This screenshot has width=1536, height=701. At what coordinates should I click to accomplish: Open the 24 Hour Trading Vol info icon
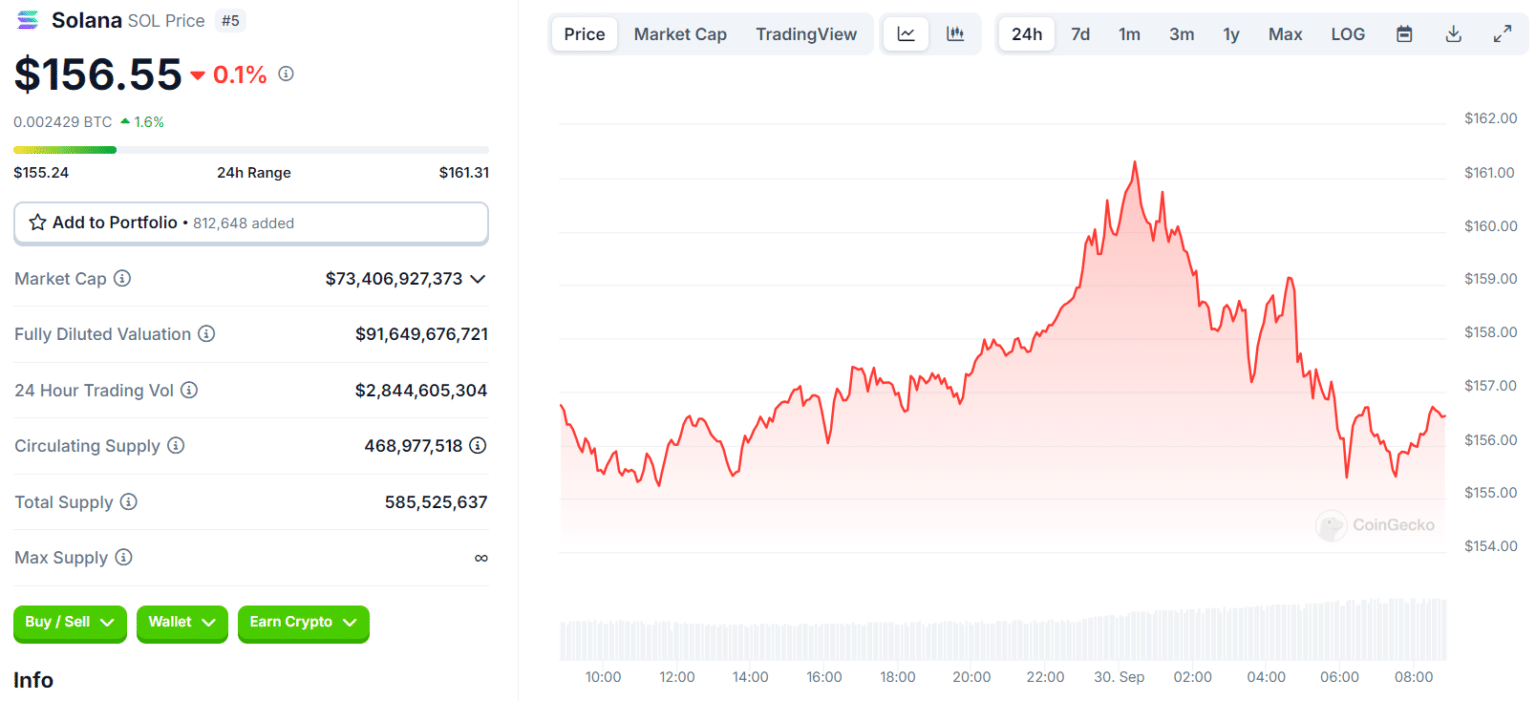pyautogui.click(x=189, y=390)
